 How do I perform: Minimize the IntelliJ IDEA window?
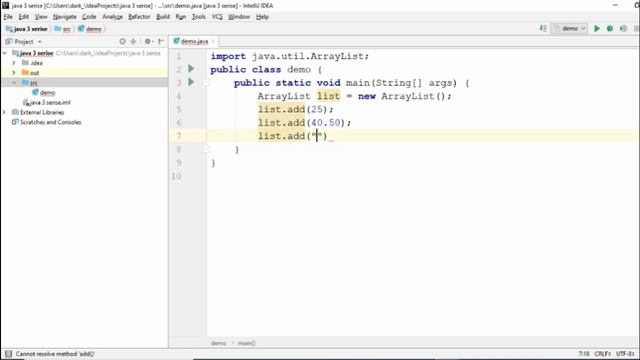616,5
